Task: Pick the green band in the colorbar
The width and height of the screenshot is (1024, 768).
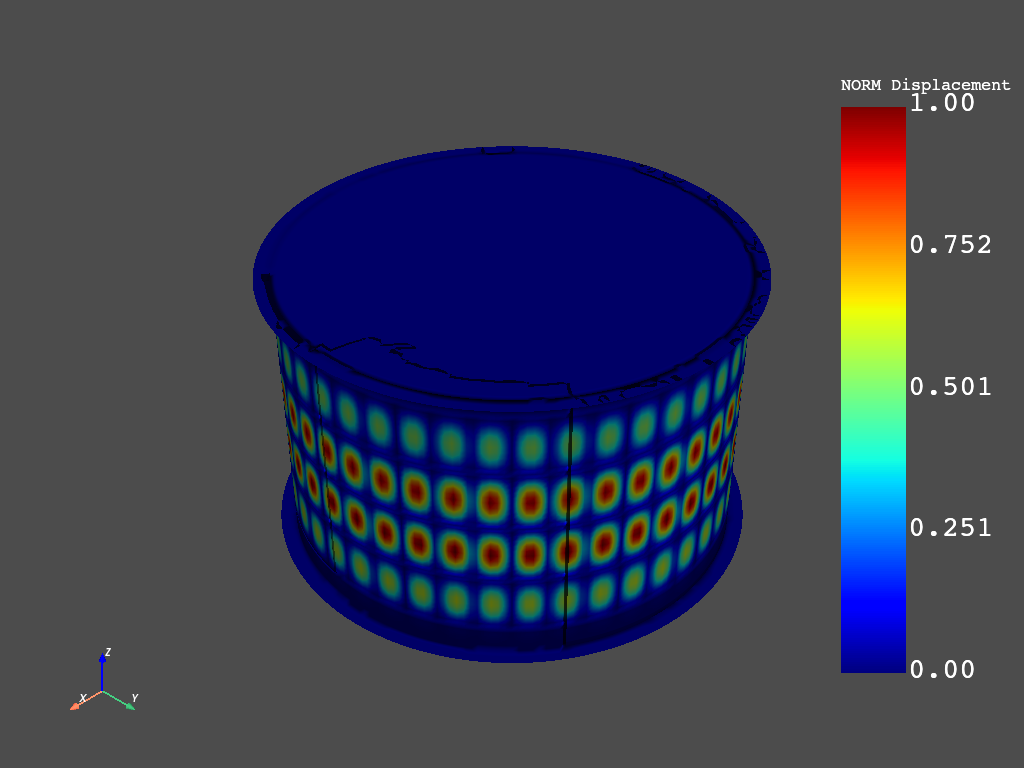Action: click(873, 390)
